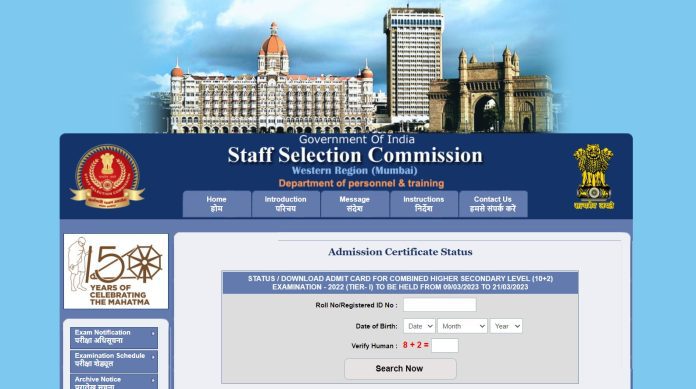Screen dimensions: 696x389
Task: Open the Instructions tab
Action: (x=423, y=204)
